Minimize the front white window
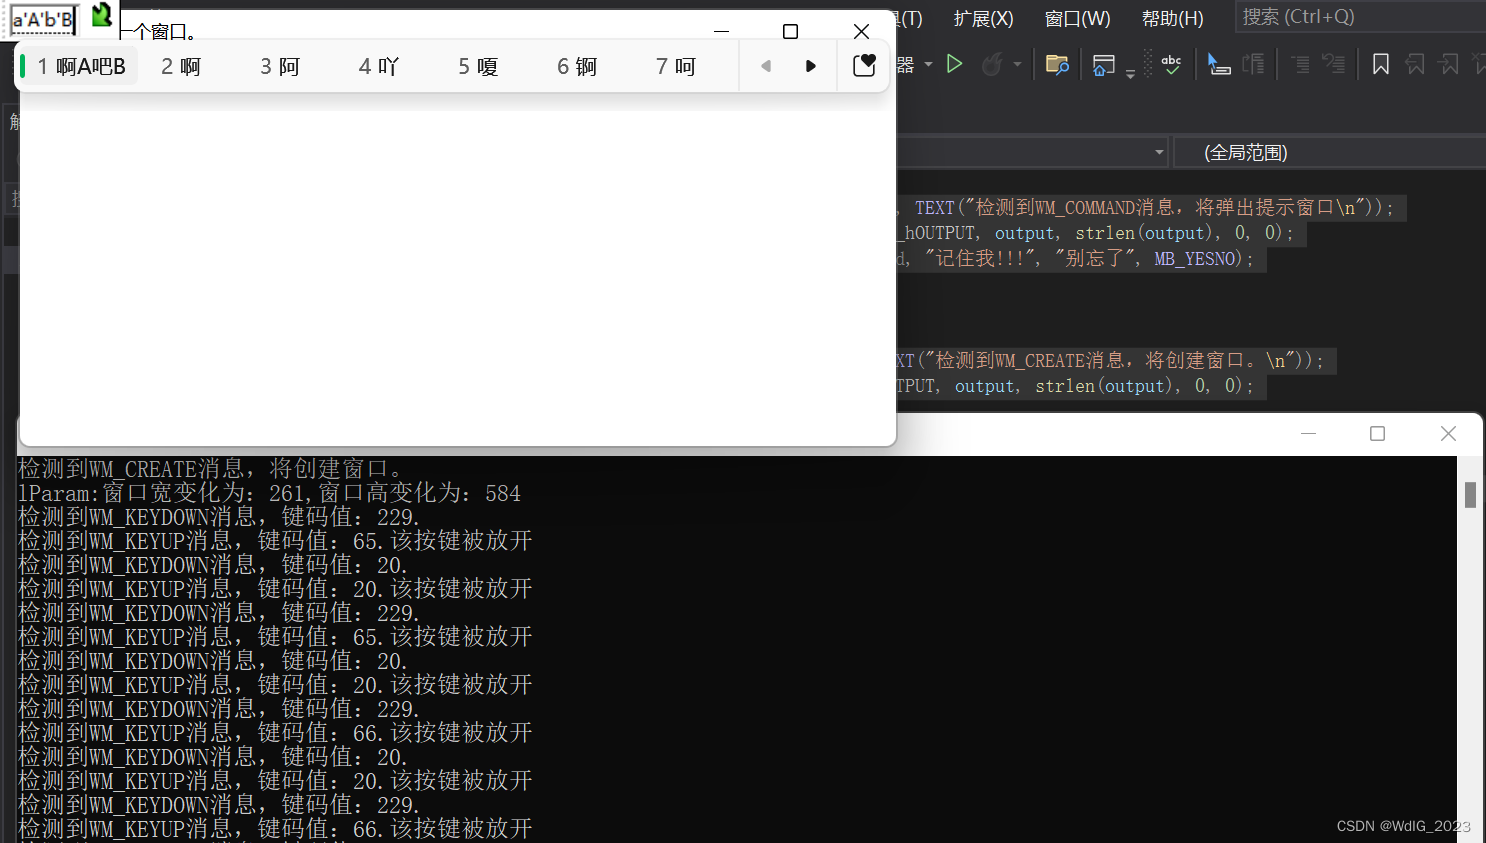Screen dimensions: 1486x843 pyautogui.click(x=721, y=31)
